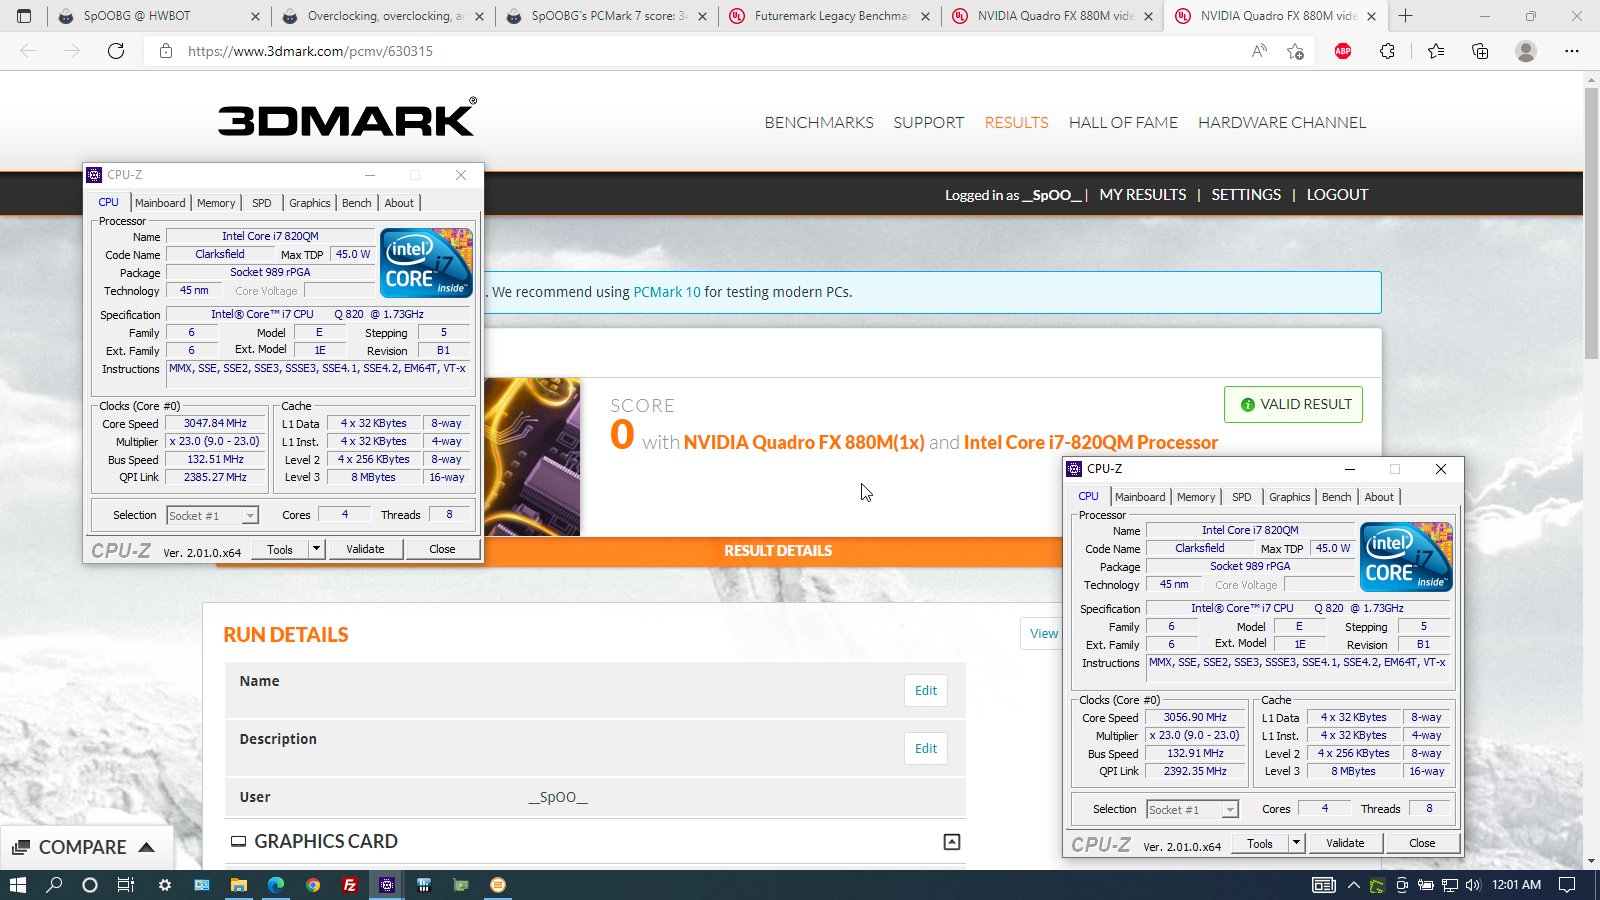Open the network icon in system tray

(x=1450, y=885)
